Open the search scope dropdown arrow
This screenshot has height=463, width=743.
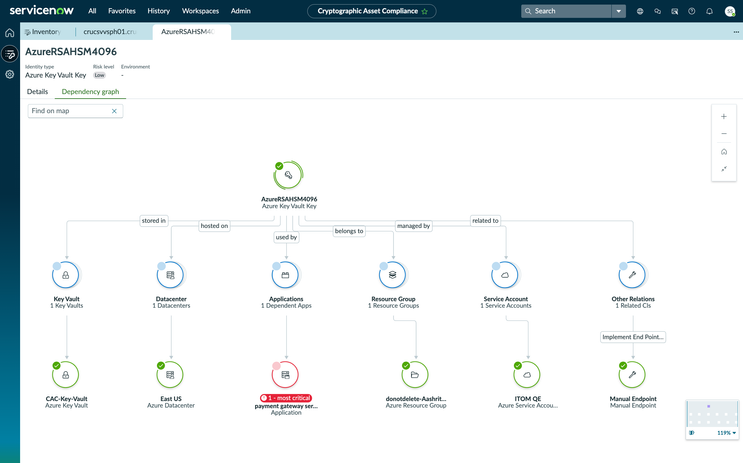618,11
